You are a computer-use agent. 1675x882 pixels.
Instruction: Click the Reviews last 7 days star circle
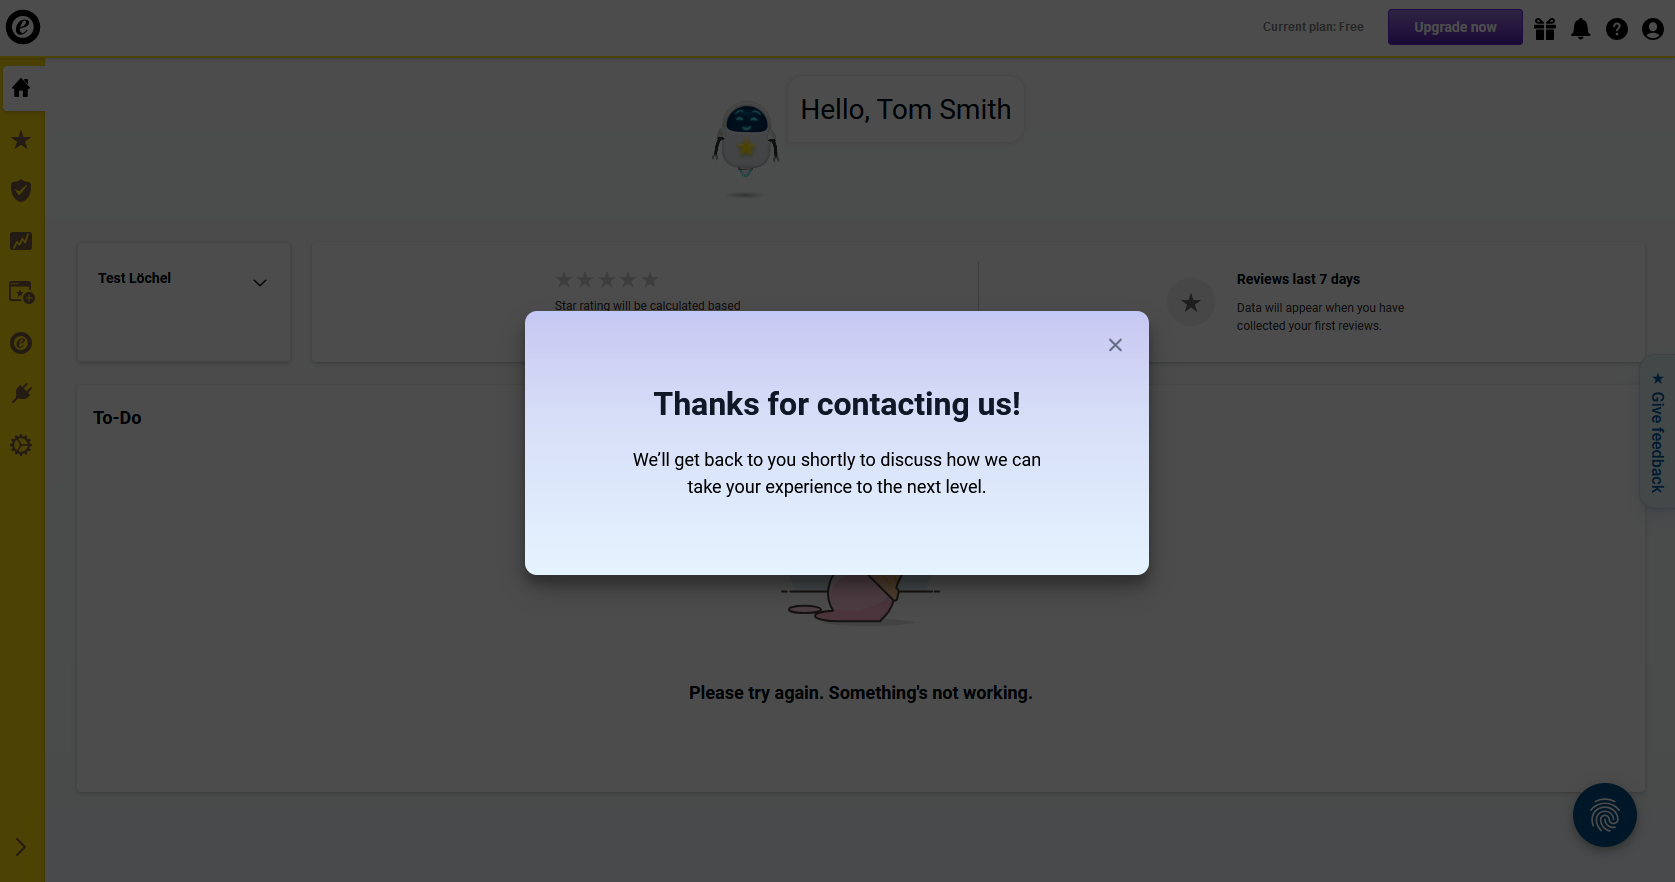pos(1191,302)
